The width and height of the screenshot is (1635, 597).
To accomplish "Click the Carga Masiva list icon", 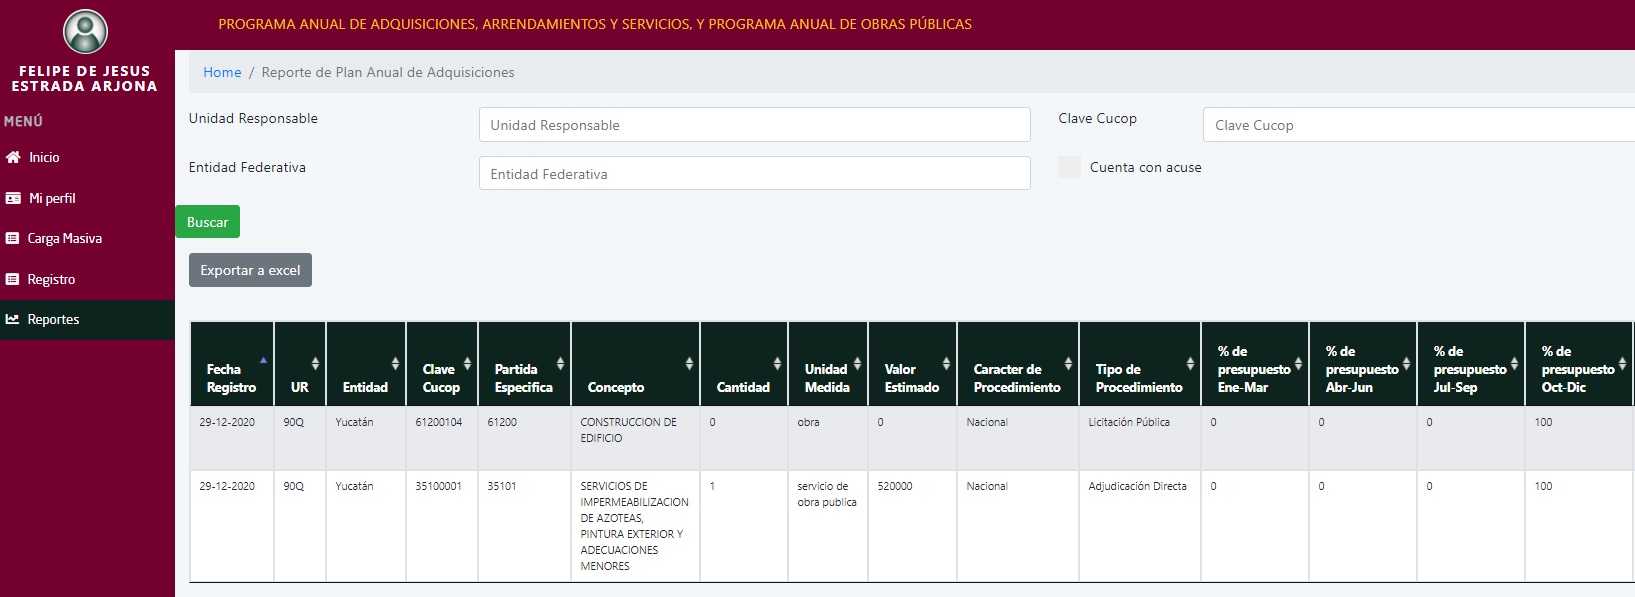I will (12, 238).
